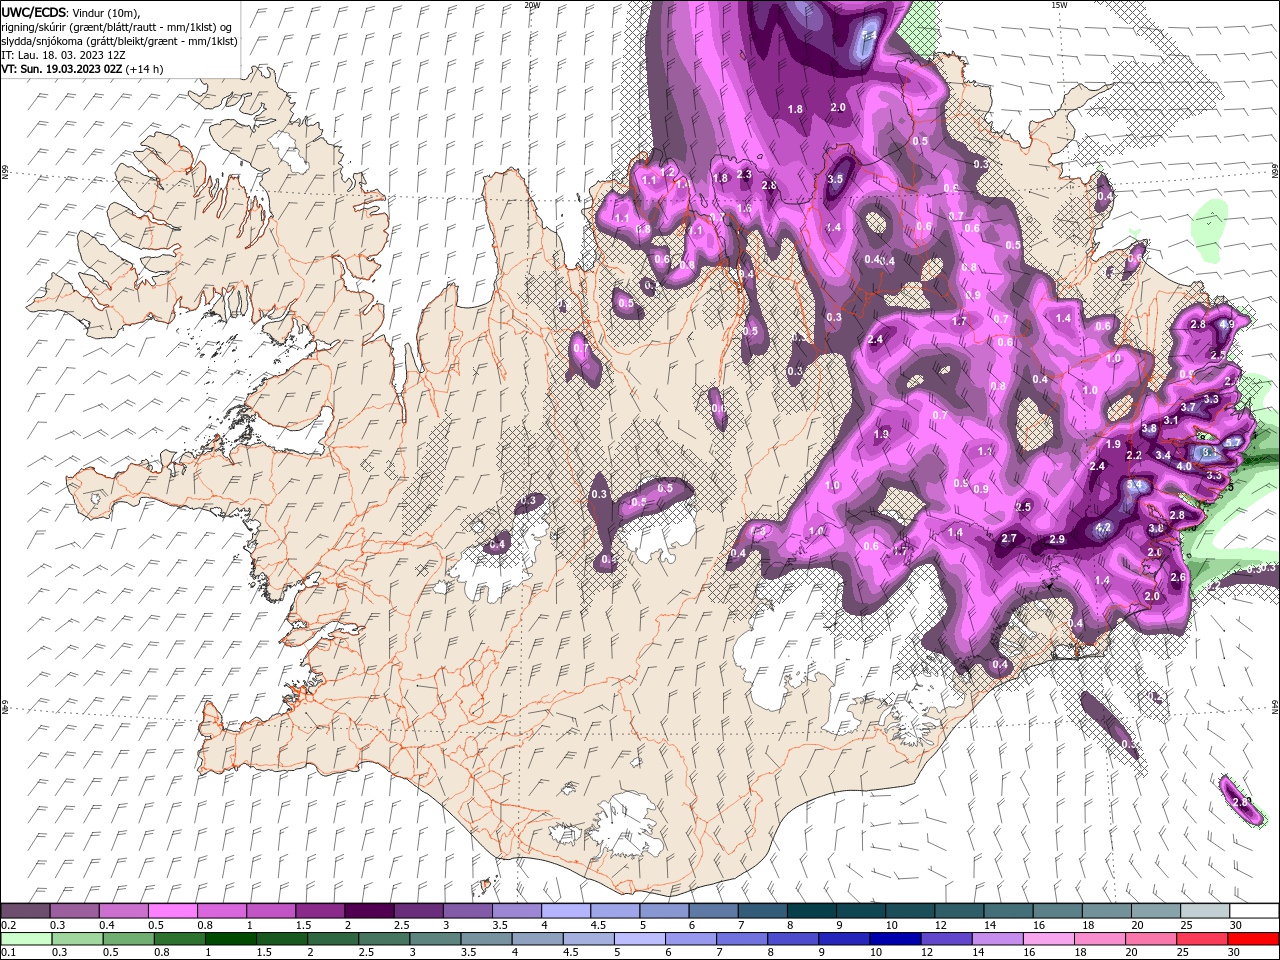1280x960 pixels.
Task: Select the bright red rain swatch above 30
Action: [x=1253, y=939]
